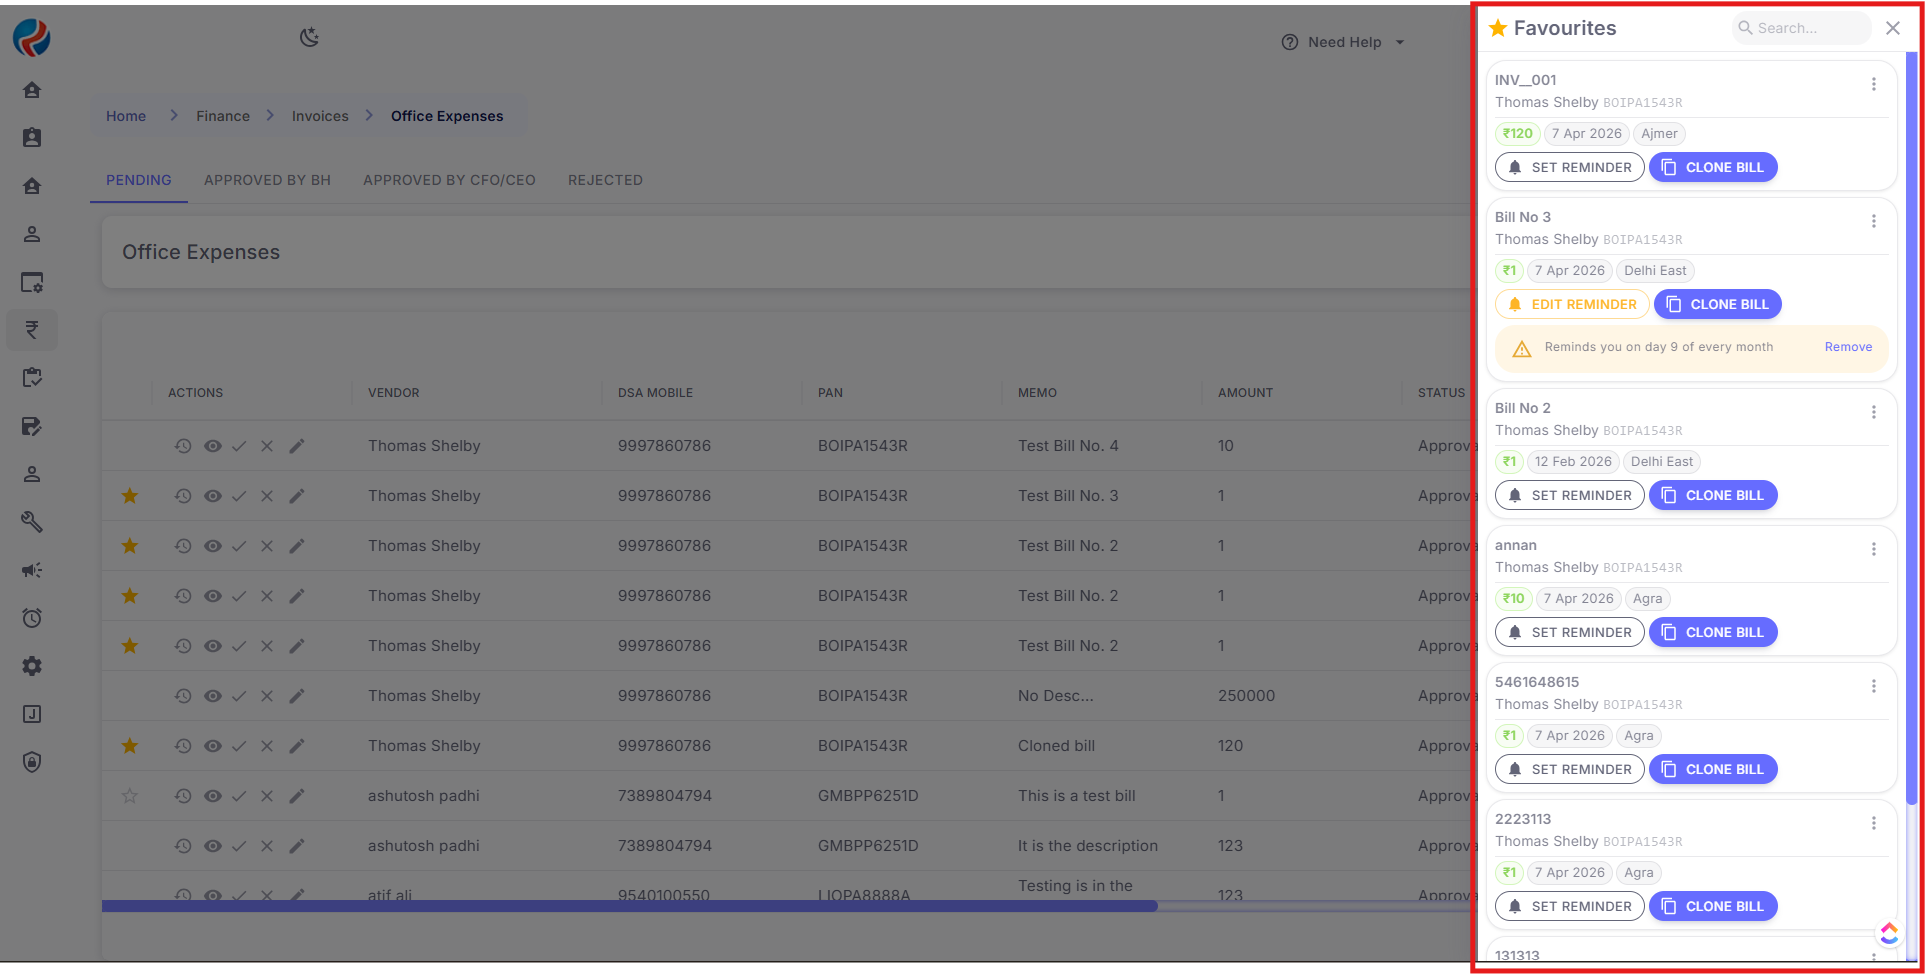Viewport: 1925px width, 974px height.
Task: Click Clone Bill for Bill No 2
Action: [x=1713, y=495]
